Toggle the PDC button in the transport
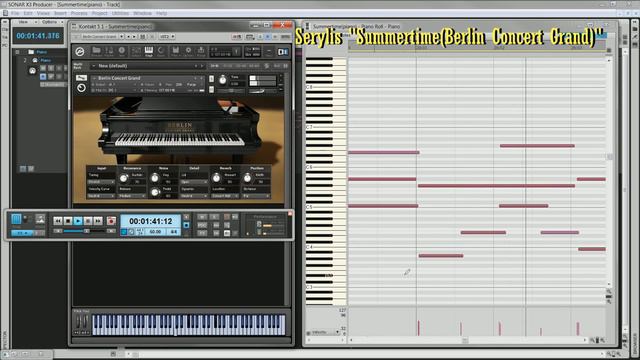This screenshot has height=360, width=640. click(x=202, y=225)
